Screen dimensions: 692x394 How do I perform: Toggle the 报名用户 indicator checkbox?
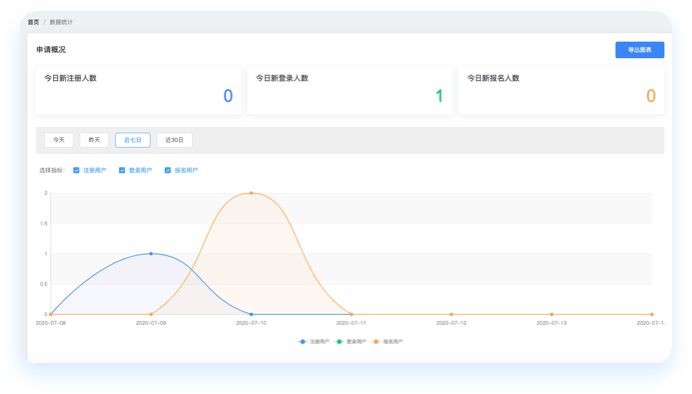[x=168, y=170]
